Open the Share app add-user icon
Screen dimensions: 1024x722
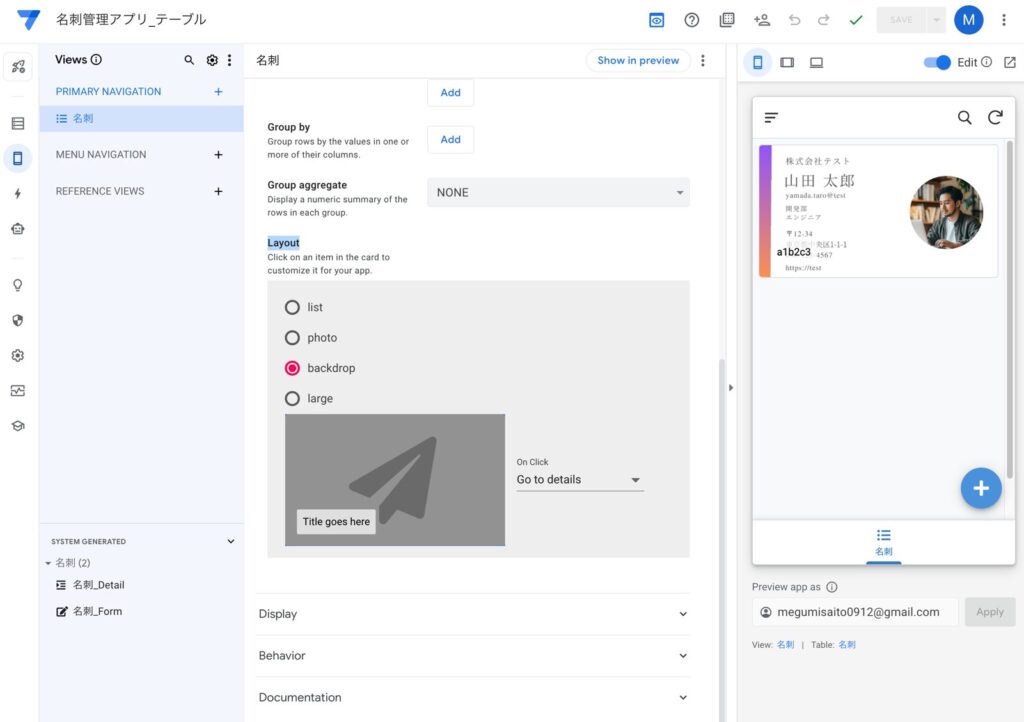[x=762, y=20]
